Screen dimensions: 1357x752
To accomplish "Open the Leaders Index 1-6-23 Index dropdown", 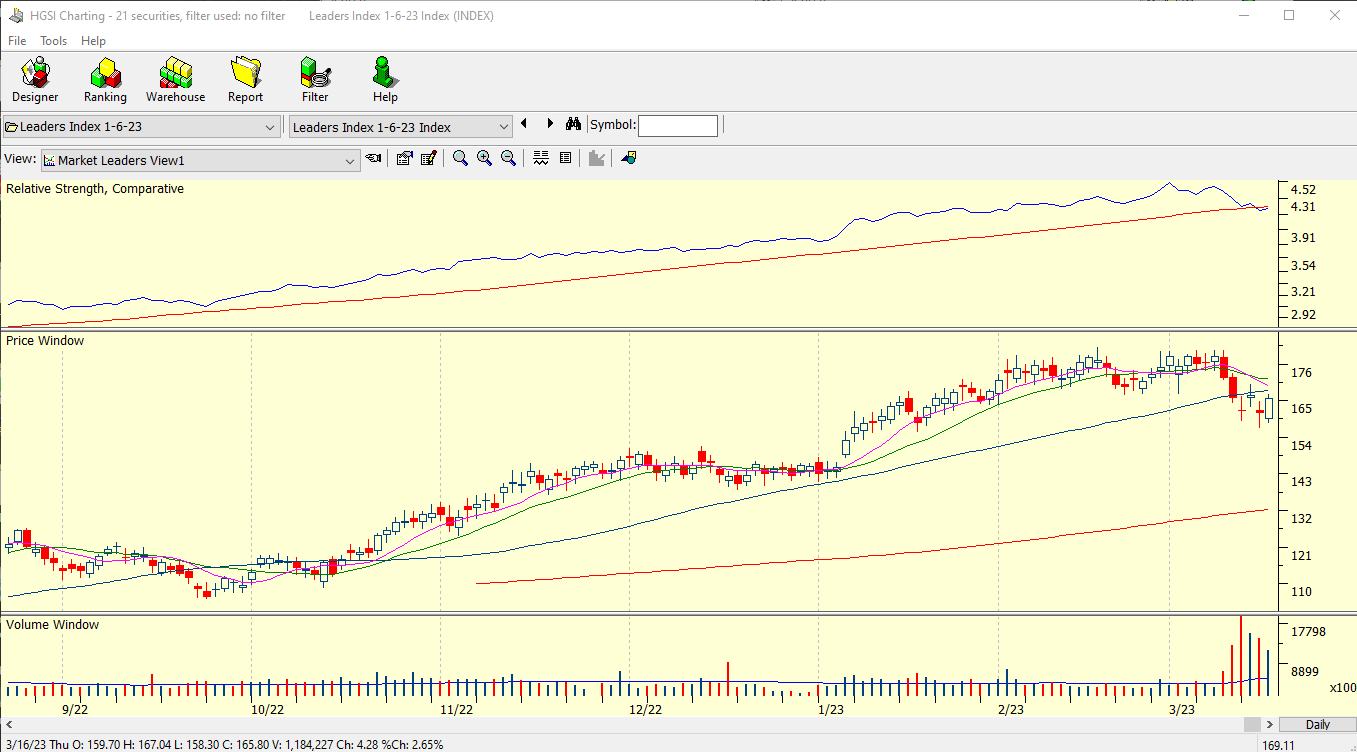I will pos(401,127).
